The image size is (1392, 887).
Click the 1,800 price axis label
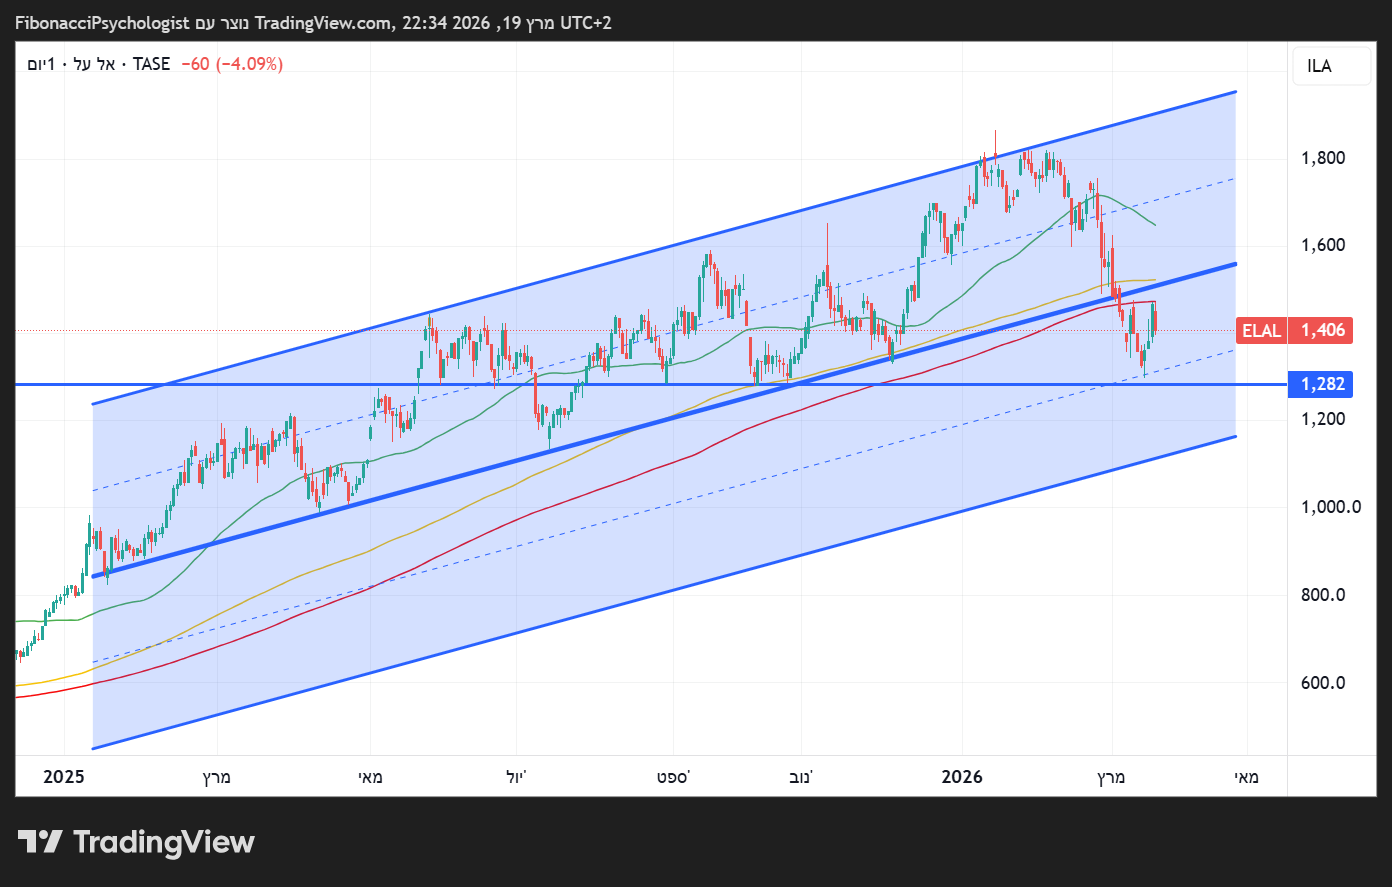[x=1323, y=158]
